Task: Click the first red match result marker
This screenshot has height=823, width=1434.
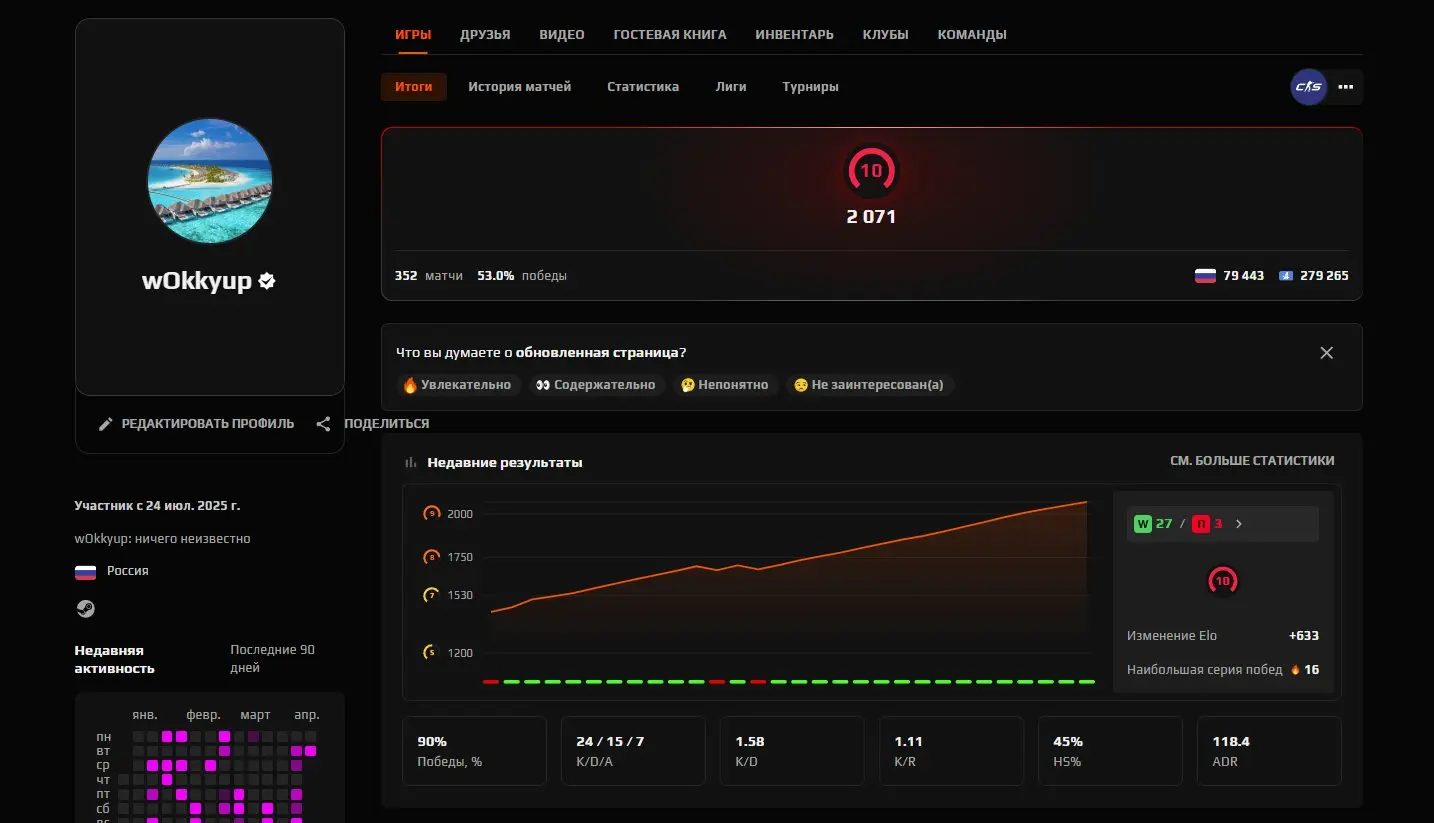Action: coord(490,682)
